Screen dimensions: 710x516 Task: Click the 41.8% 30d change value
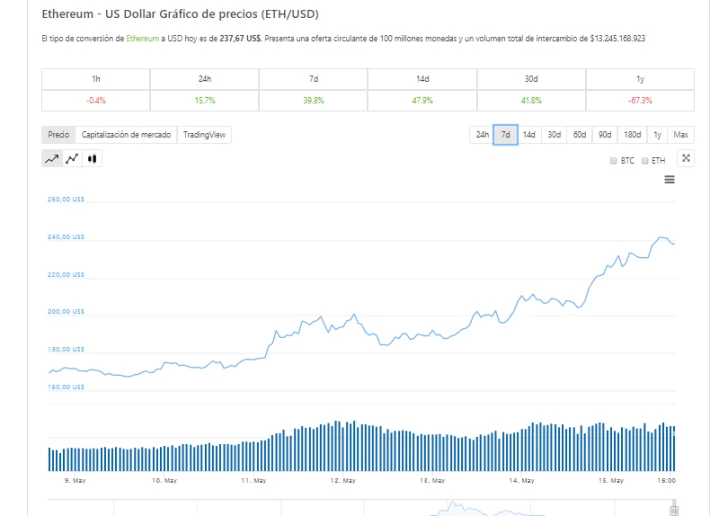coord(531,100)
